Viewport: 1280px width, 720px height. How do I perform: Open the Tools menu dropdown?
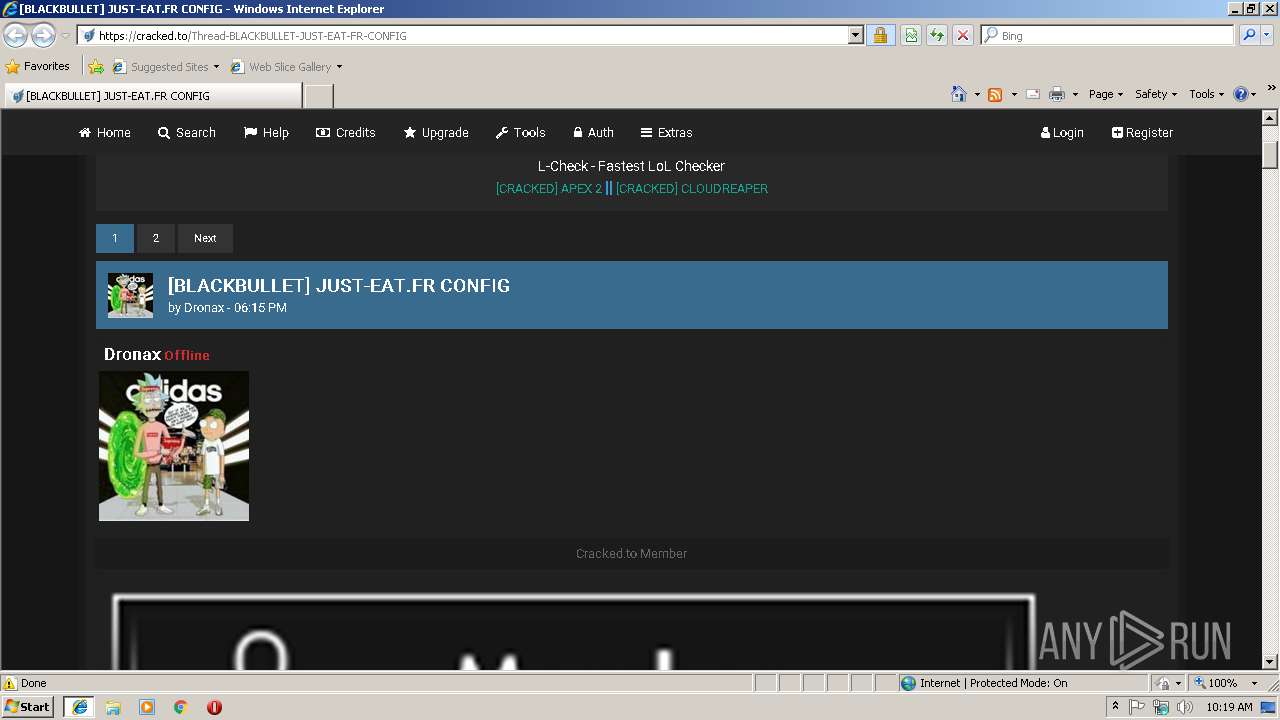[x=1207, y=94]
